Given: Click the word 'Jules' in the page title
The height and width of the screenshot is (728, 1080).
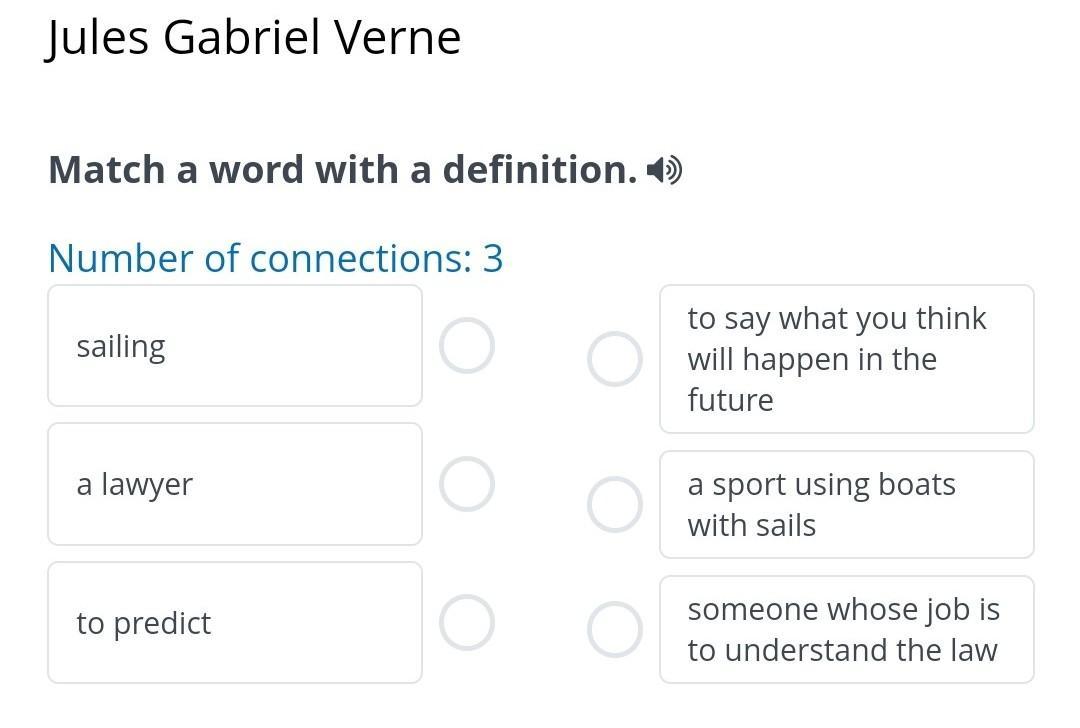Looking at the screenshot, I should (98, 38).
